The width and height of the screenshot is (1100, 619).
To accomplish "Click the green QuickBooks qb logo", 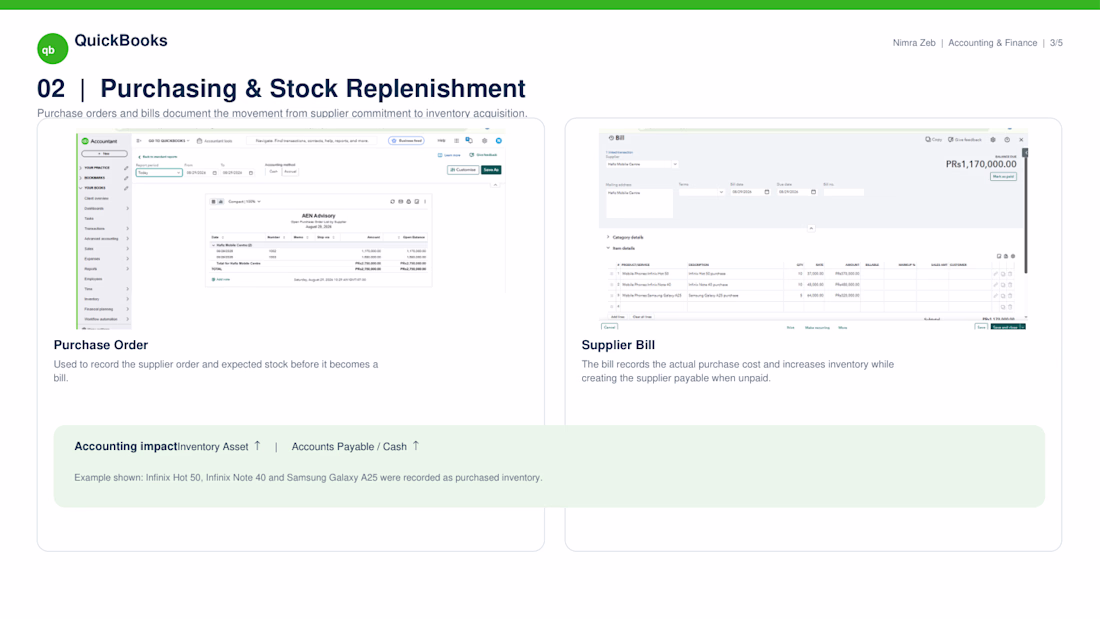I will [53, 49].
